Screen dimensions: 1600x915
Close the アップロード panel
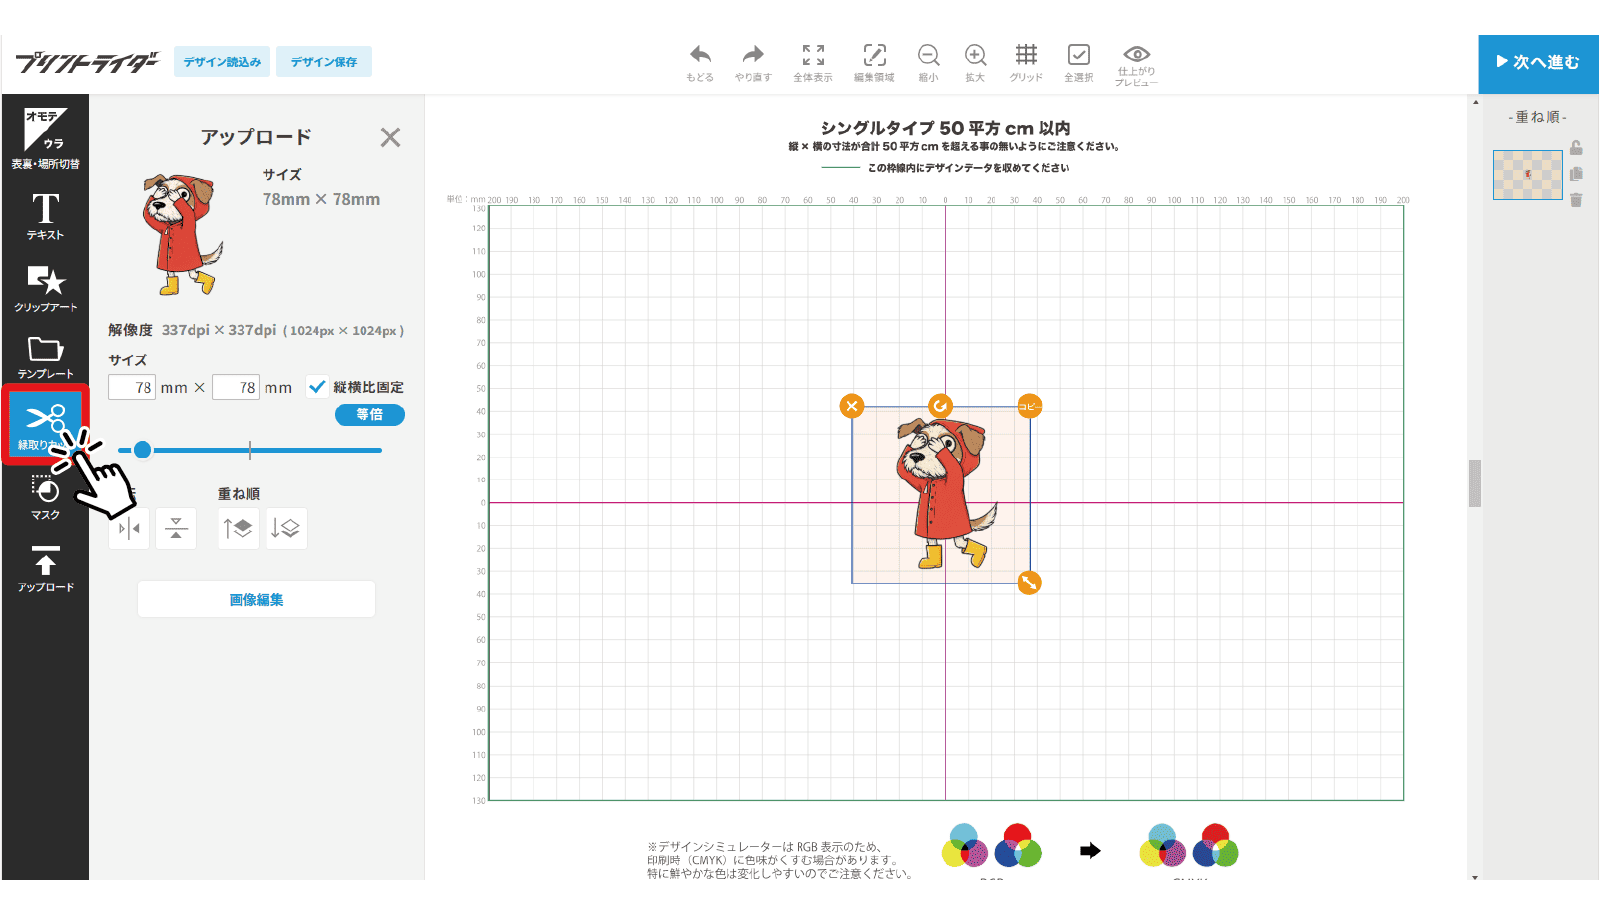pos(390,138)
